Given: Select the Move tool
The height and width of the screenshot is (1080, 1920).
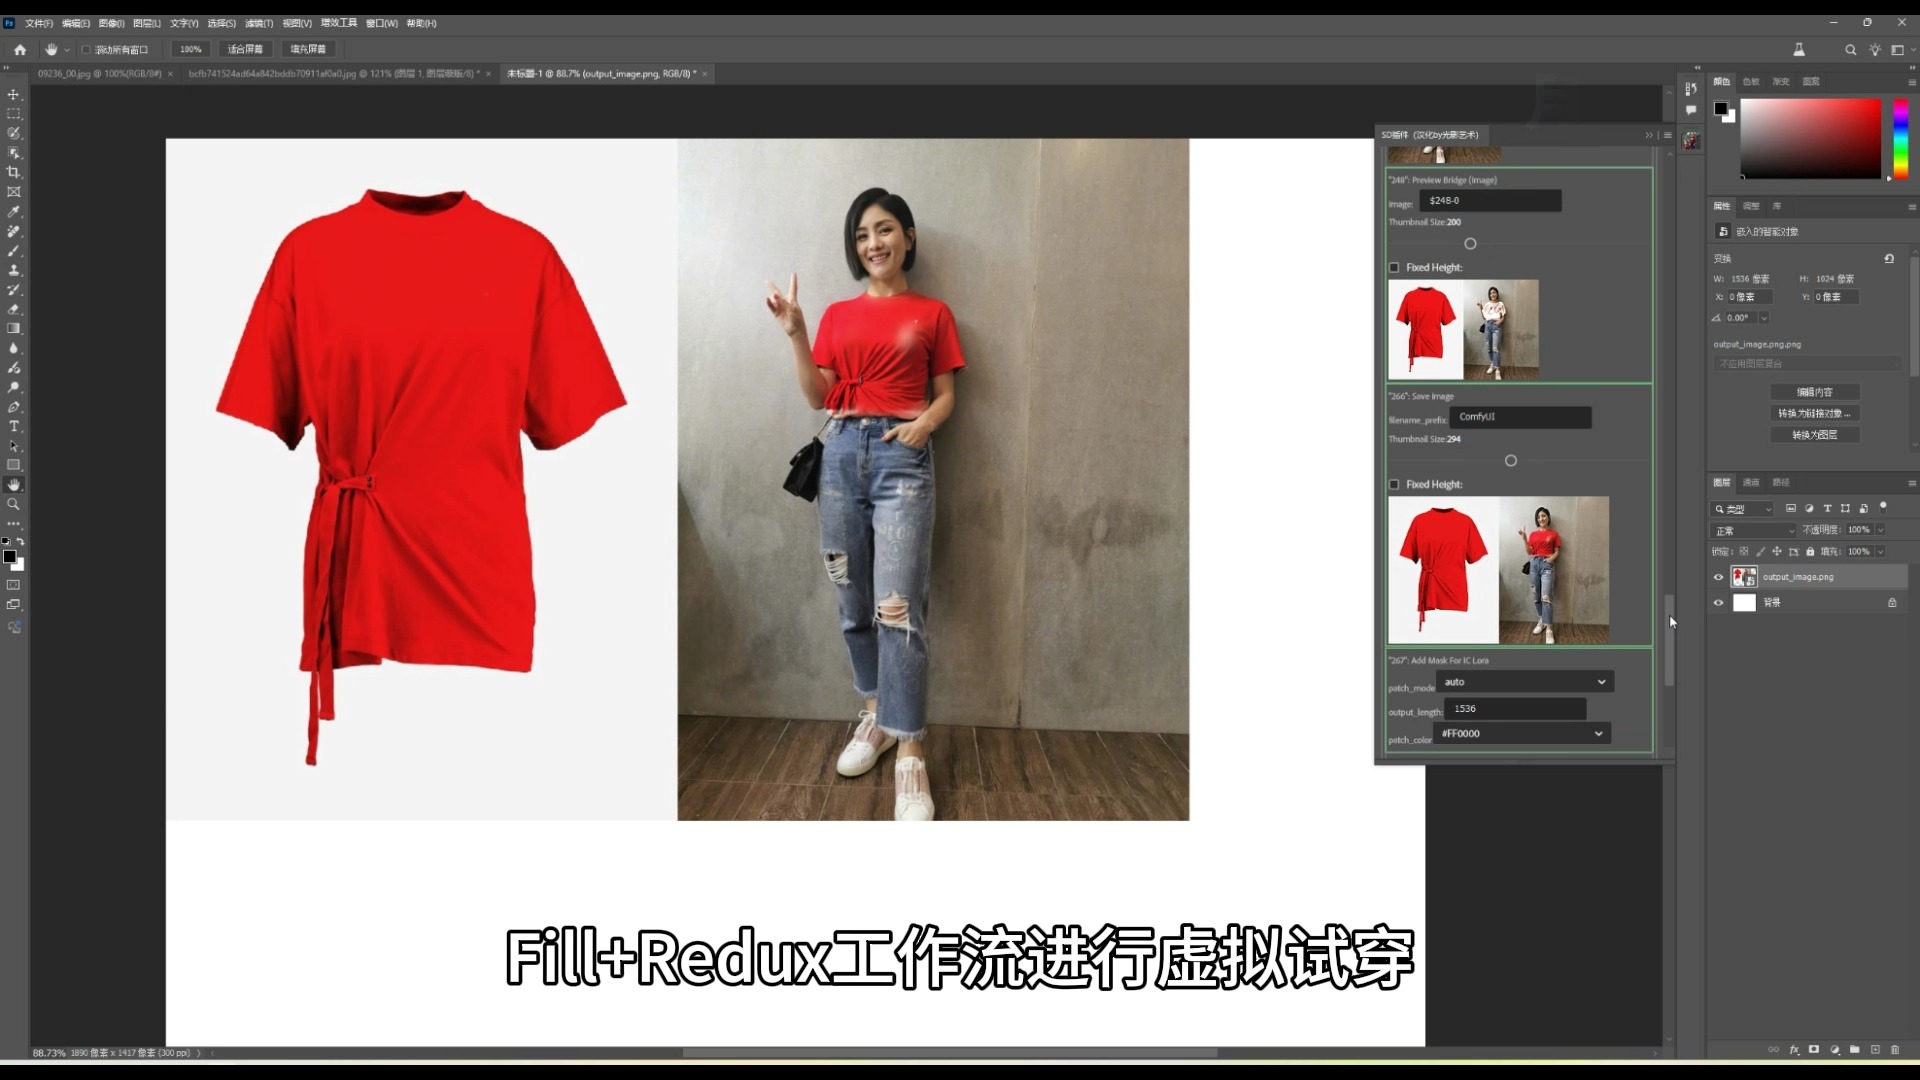Looking at the screenshot, I should 14,95.
